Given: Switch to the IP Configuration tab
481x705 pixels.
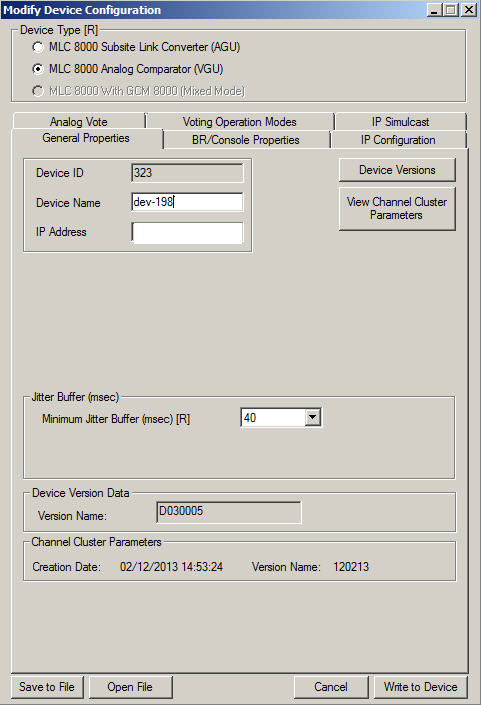Looking at the screenshot, I should tap(398, 140).
